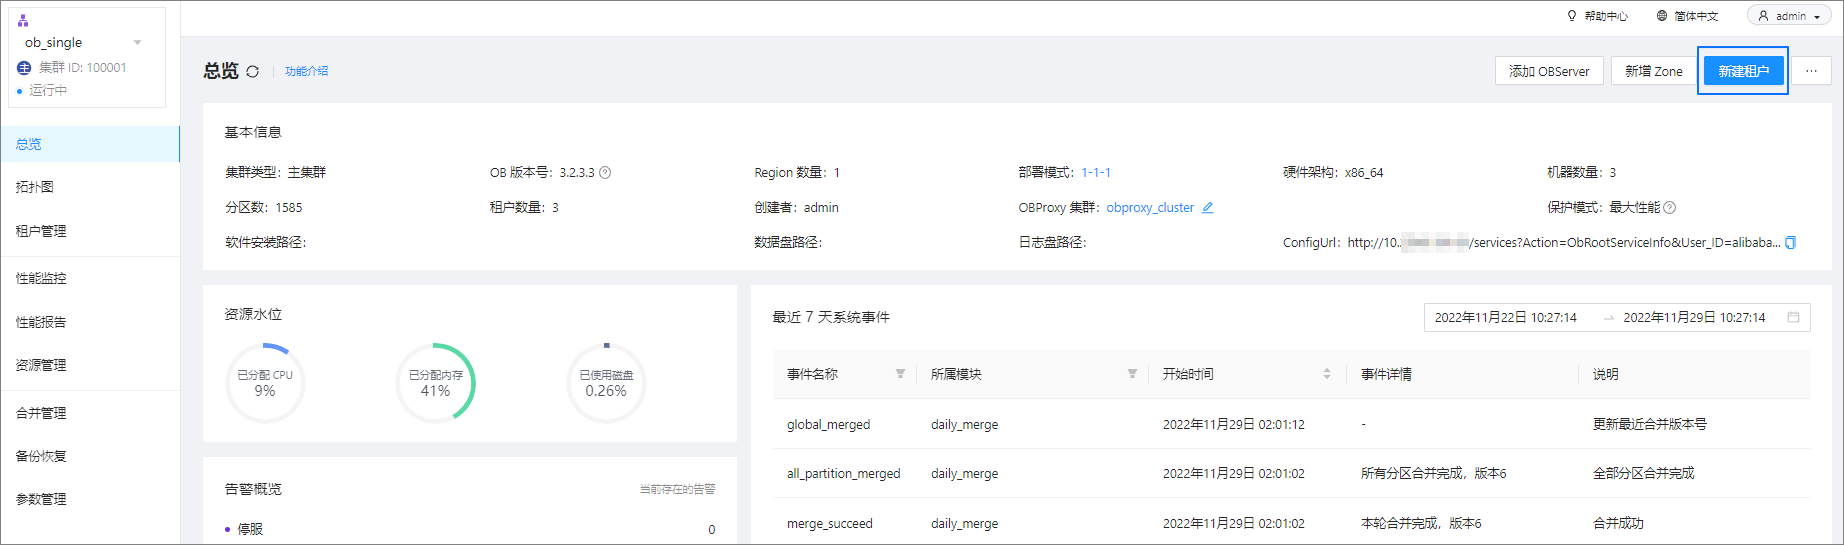The image size is (1844, 545).
Task: Copy the ConfigUrl using the copy icon
Action: point(1790,243)
